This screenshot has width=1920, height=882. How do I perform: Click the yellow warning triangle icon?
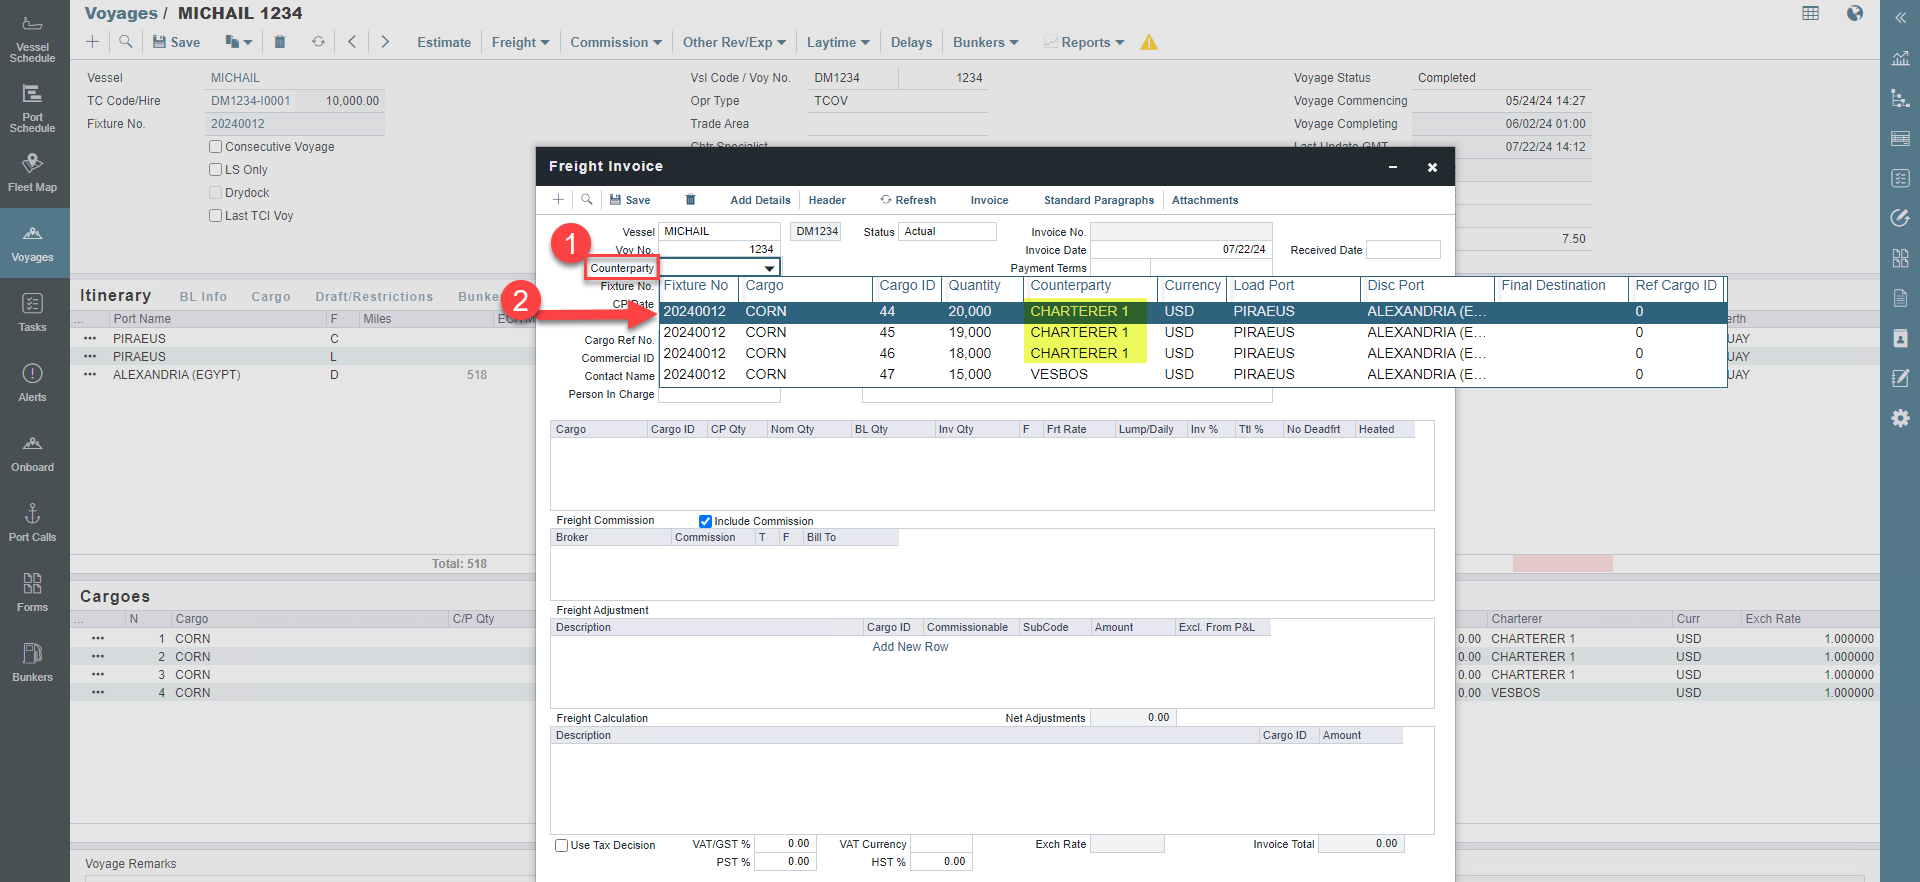pos(1149,42)
